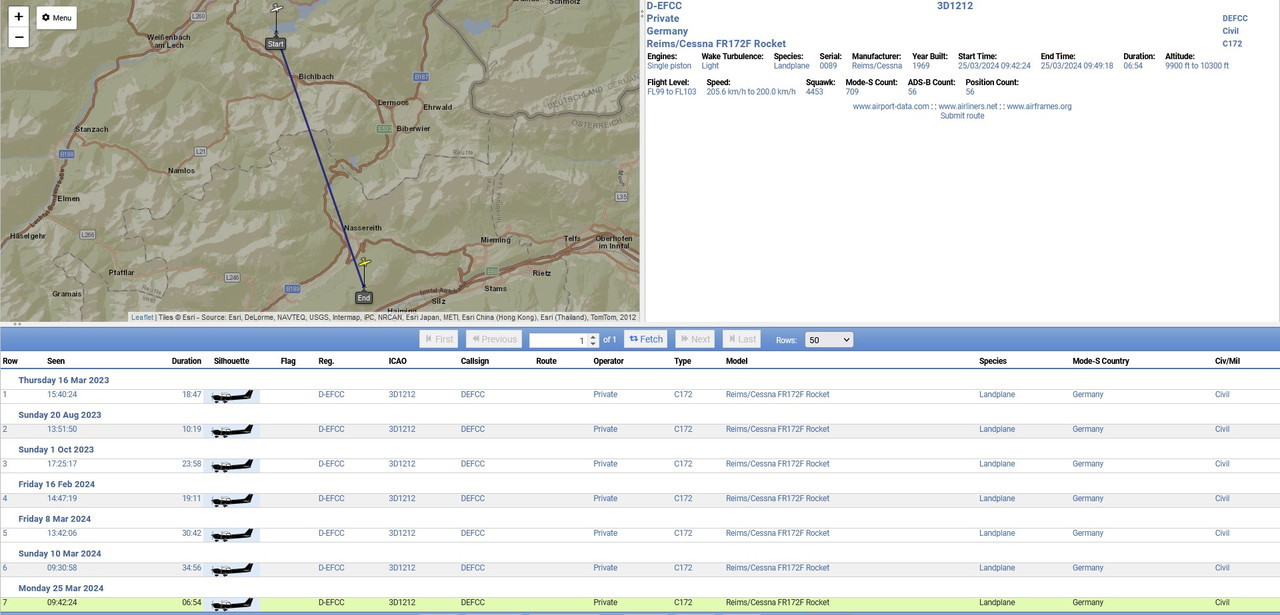Open the www.airframes.org link
This screenshot has height=615, width=1280.
(x=1039, y=106)
